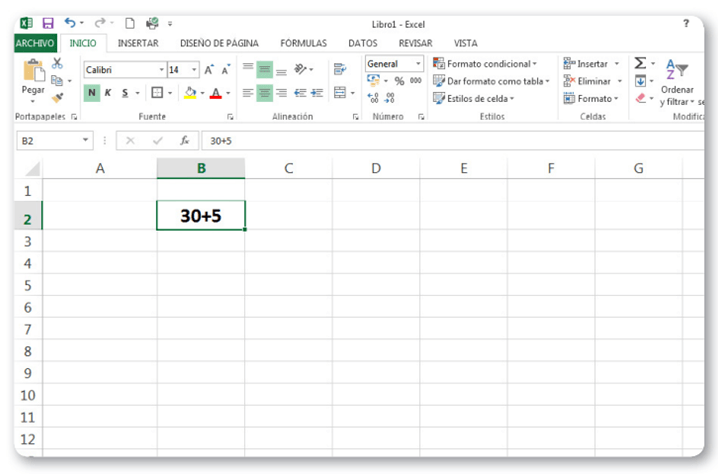Switch to the DATOS tab

[363, 43]
